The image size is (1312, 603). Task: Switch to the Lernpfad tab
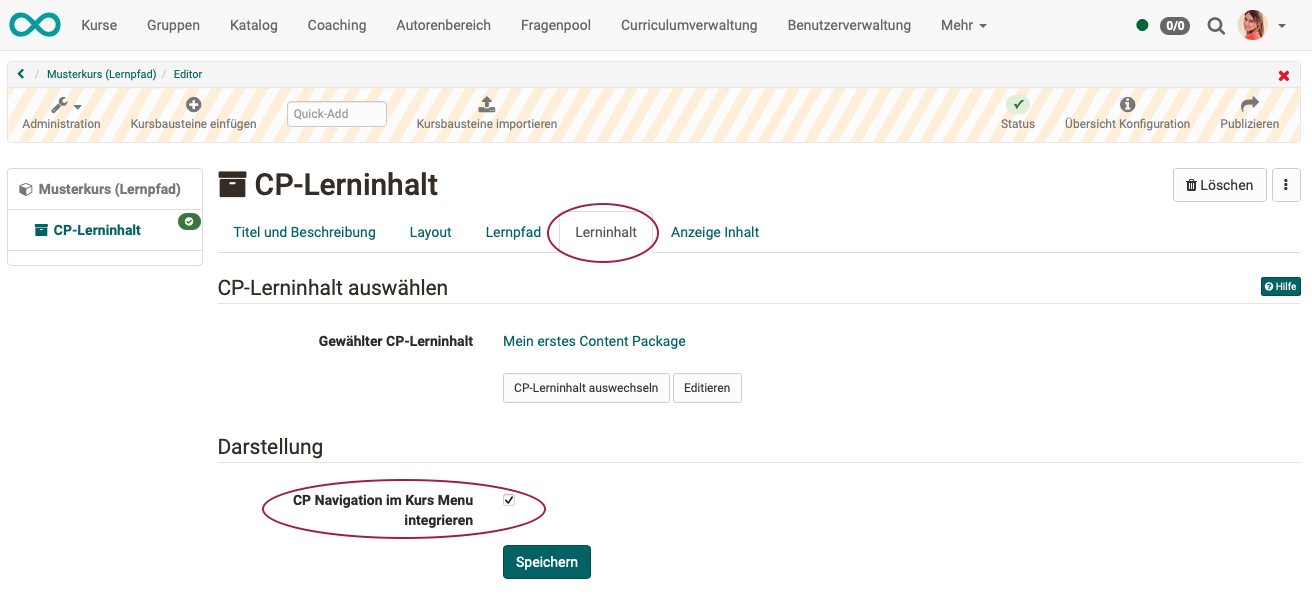513,232
